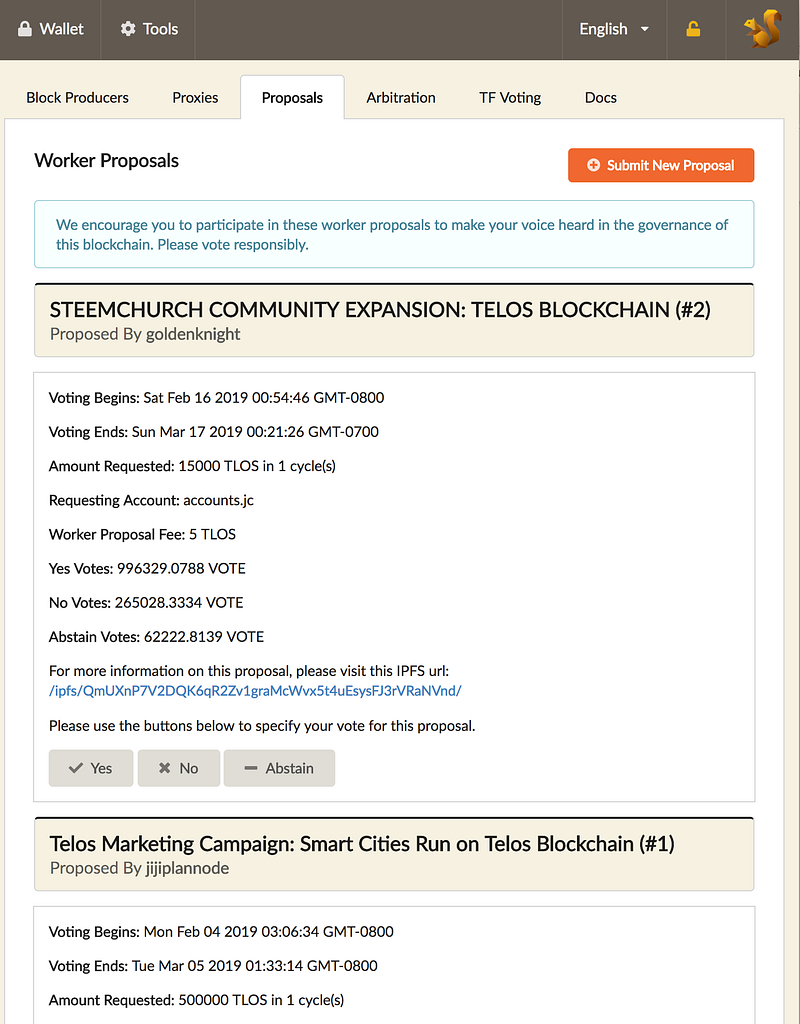Screen dimensions: 800x1024
Task: Go to the Arbitration tab
Action: tap(400, 97)
